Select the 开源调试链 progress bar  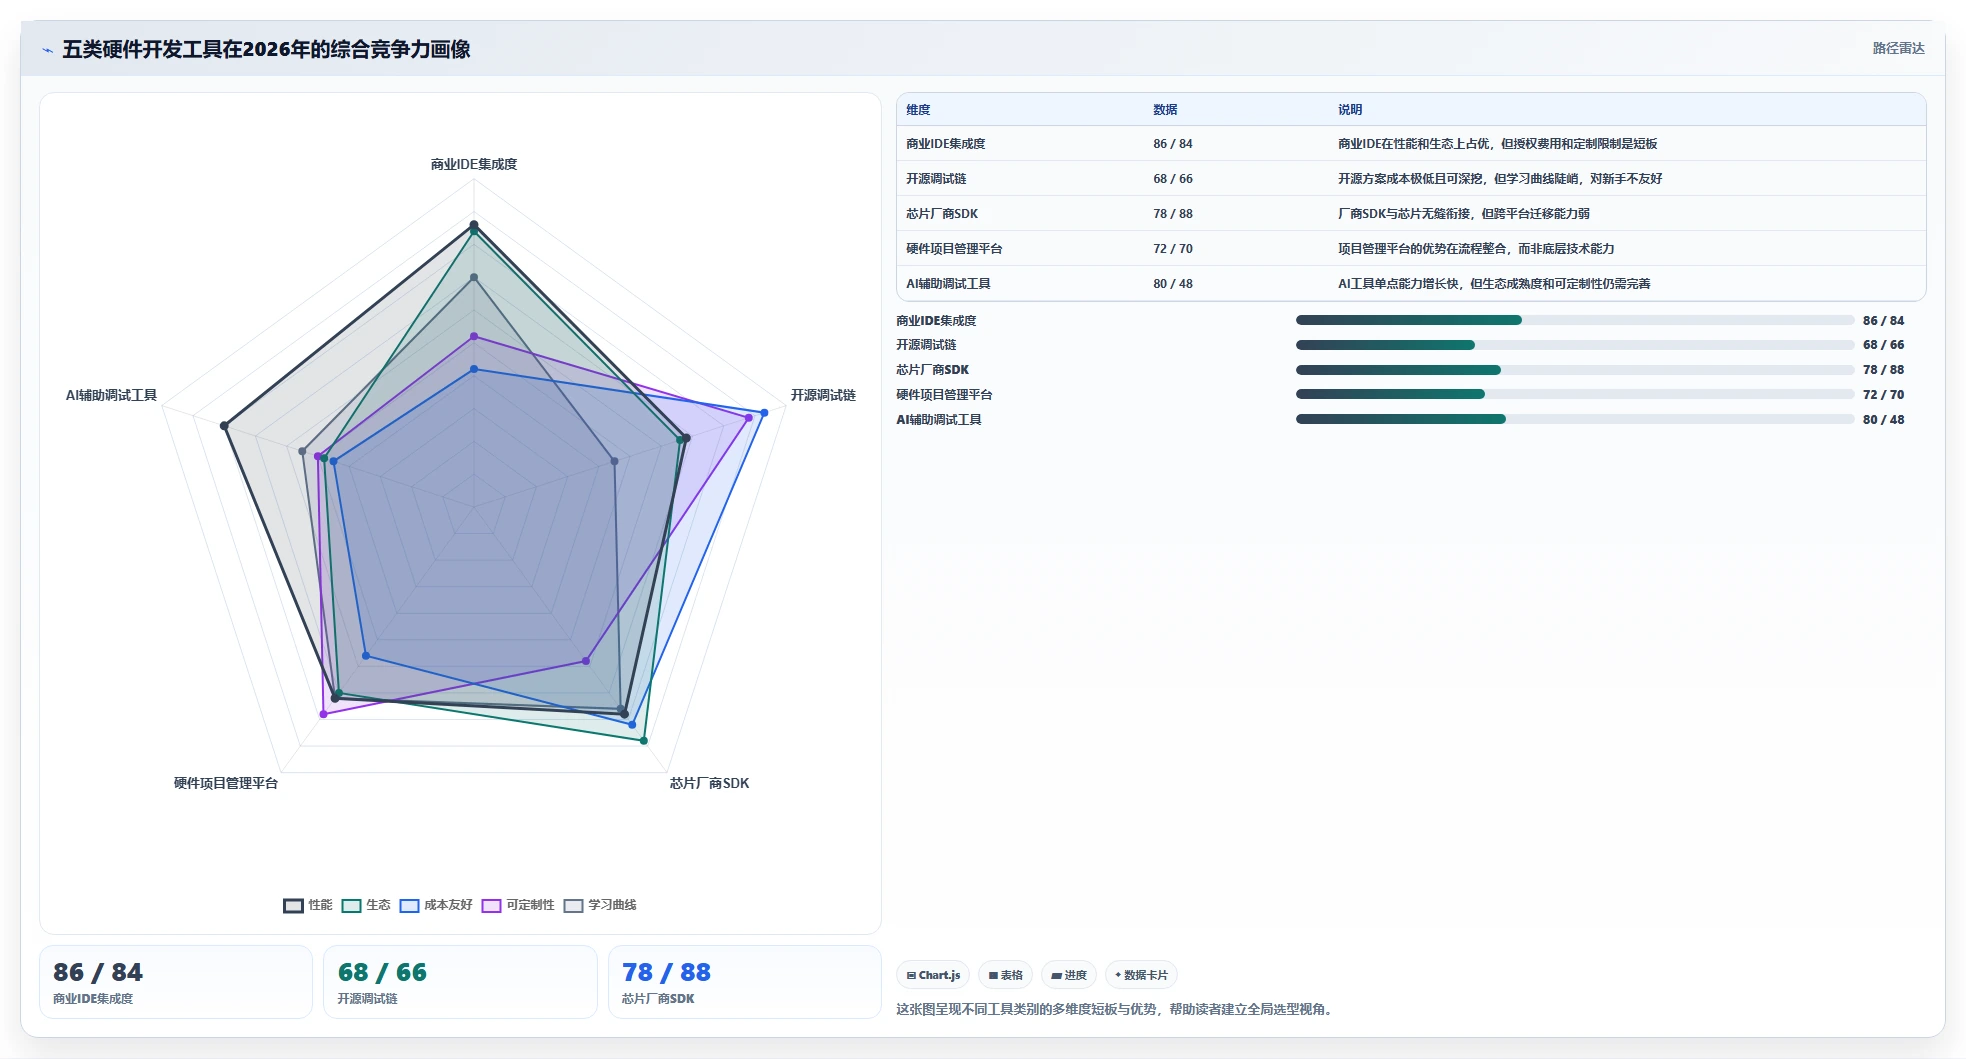tap(1574, 345)
